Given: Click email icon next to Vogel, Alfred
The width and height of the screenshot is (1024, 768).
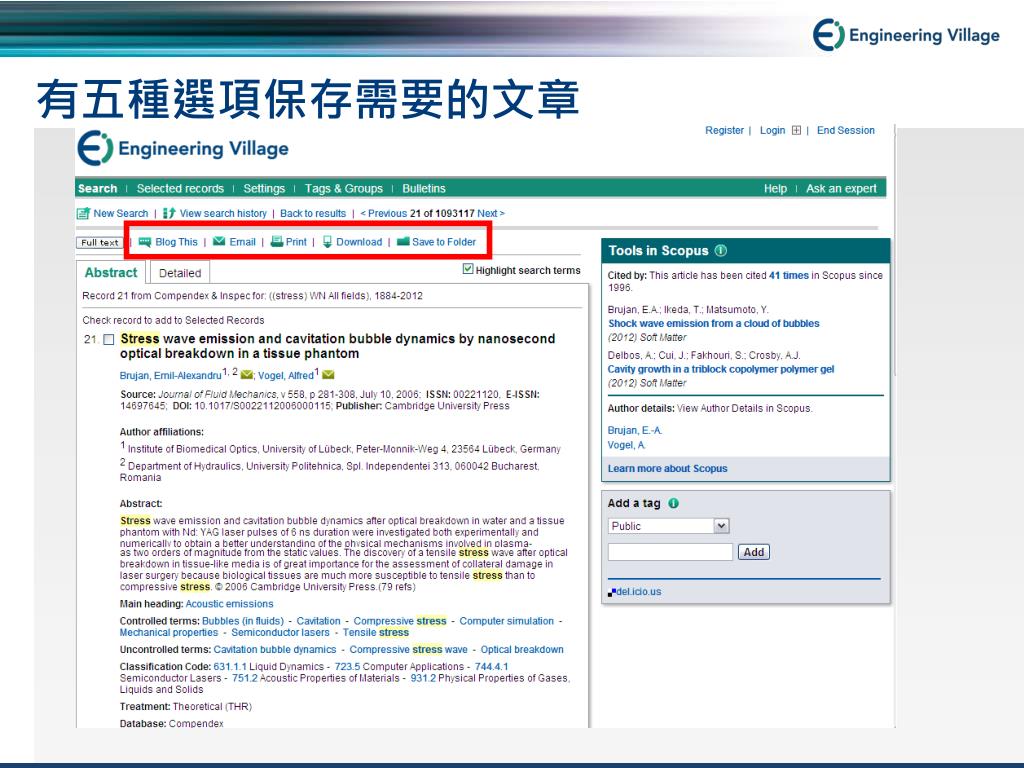Looking at the screenshot, I should [x=328, y=375].
